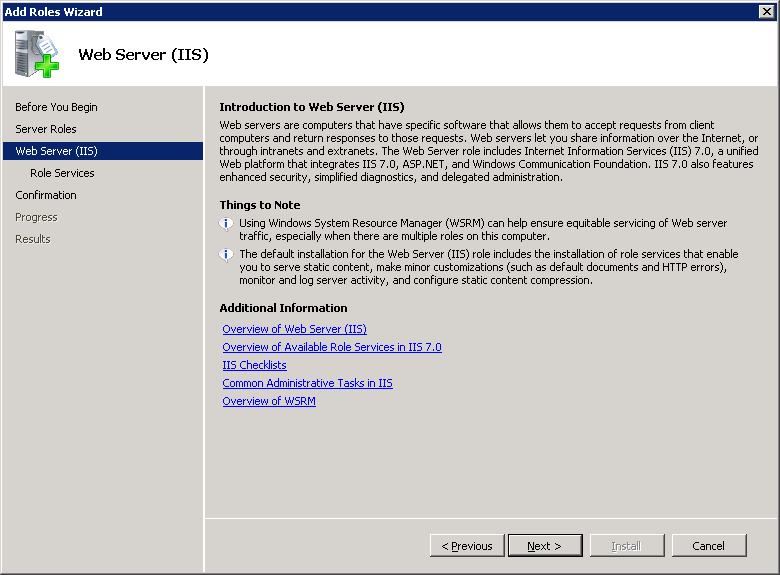Close the Add Roles Wizard window
Screen dimensions: 780x575
(x=767, y=11)
